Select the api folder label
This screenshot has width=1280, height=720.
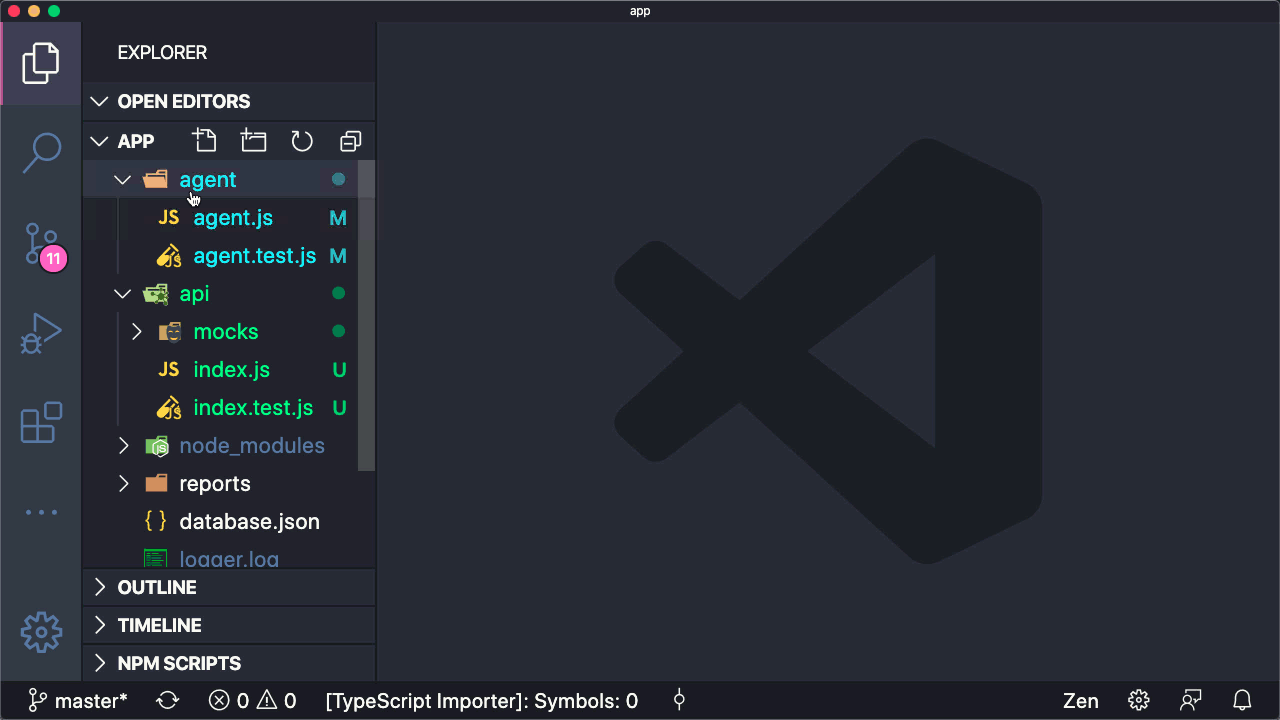(x=194, y=294)
